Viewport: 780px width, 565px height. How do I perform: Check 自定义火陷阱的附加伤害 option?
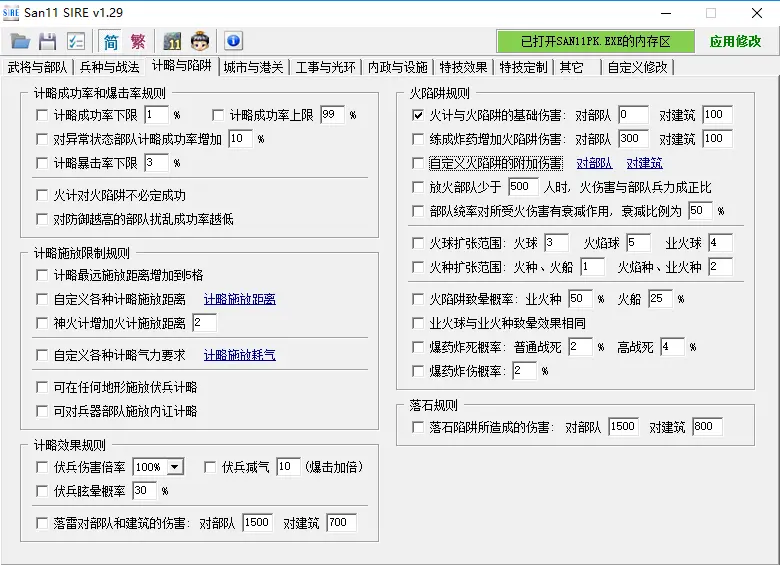coord(418,163)
